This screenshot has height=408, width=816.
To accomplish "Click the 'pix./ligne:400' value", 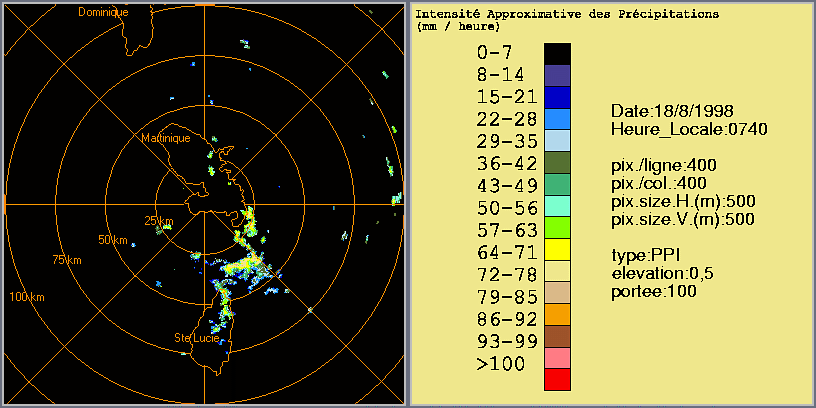I will click(664, 165).
